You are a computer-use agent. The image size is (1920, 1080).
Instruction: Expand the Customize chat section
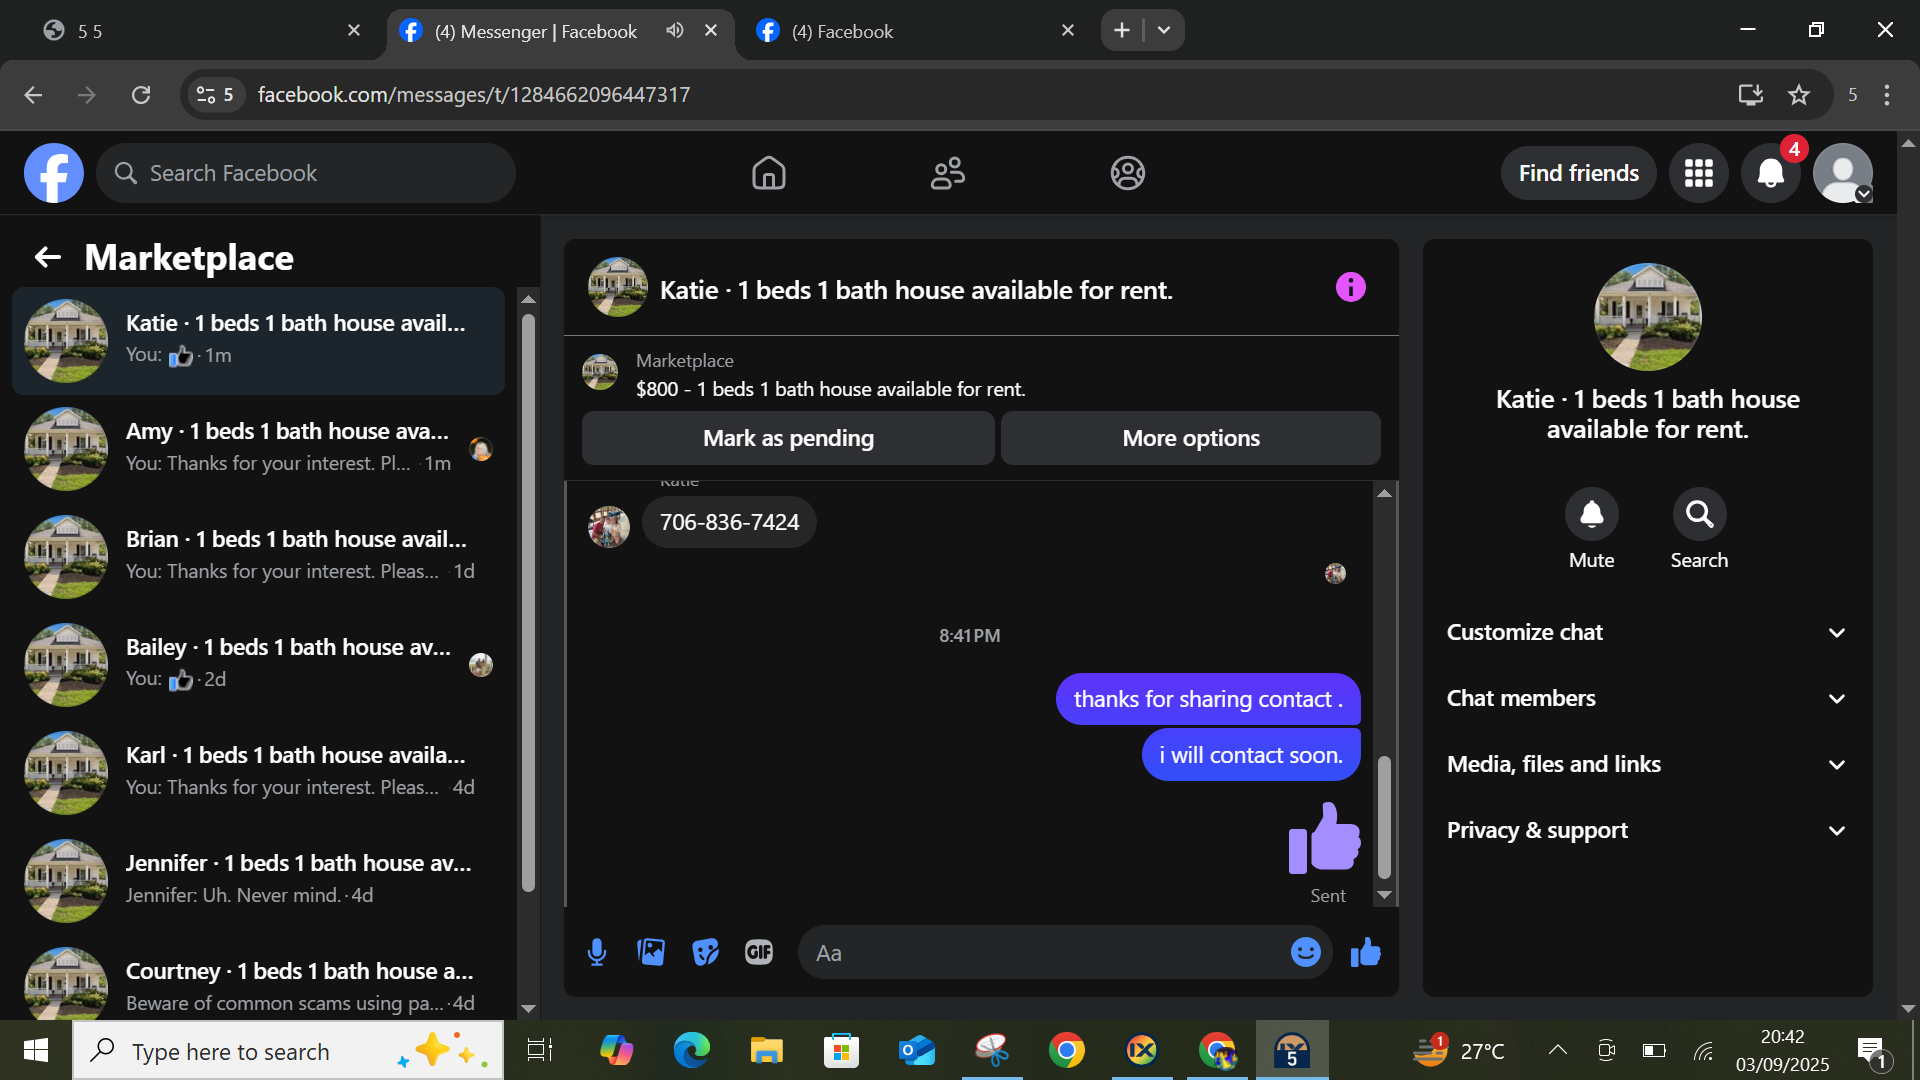pos(1647,632)
